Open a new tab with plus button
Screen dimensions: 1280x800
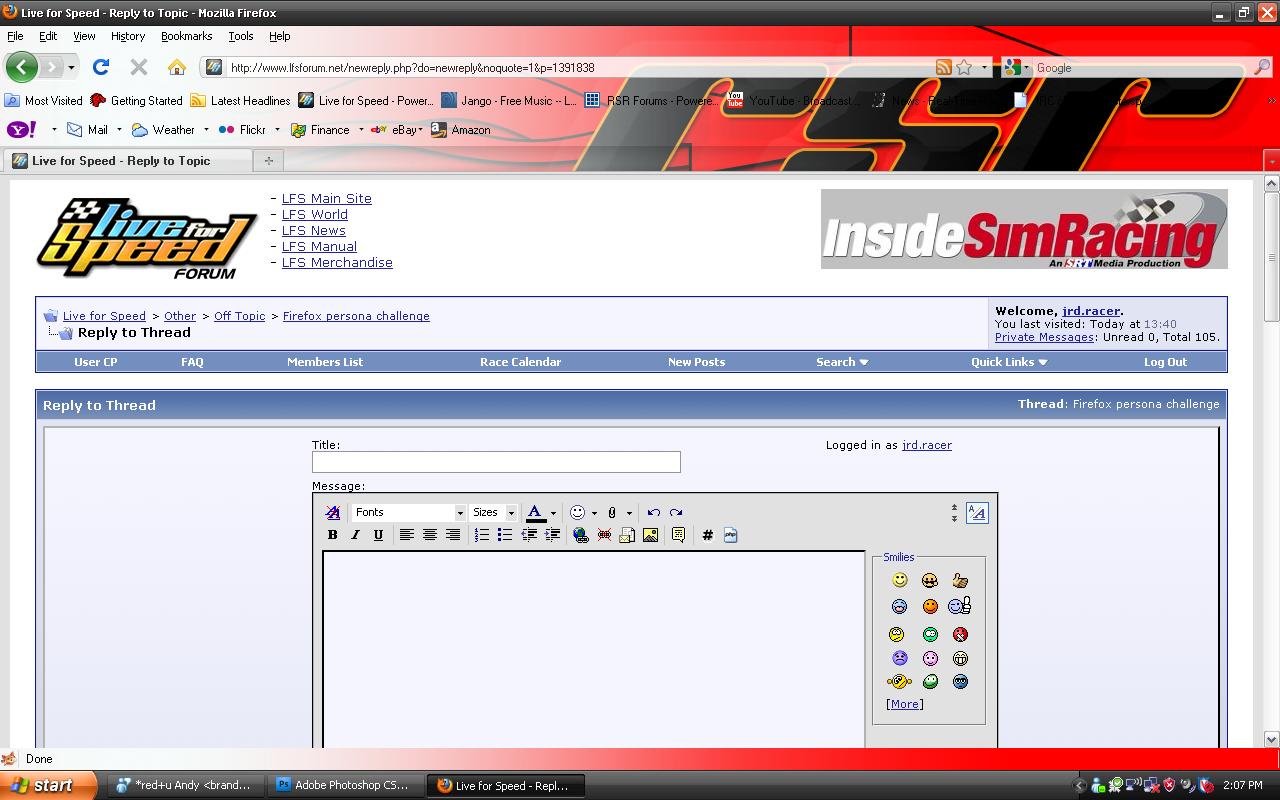click(x=268, y=160)
